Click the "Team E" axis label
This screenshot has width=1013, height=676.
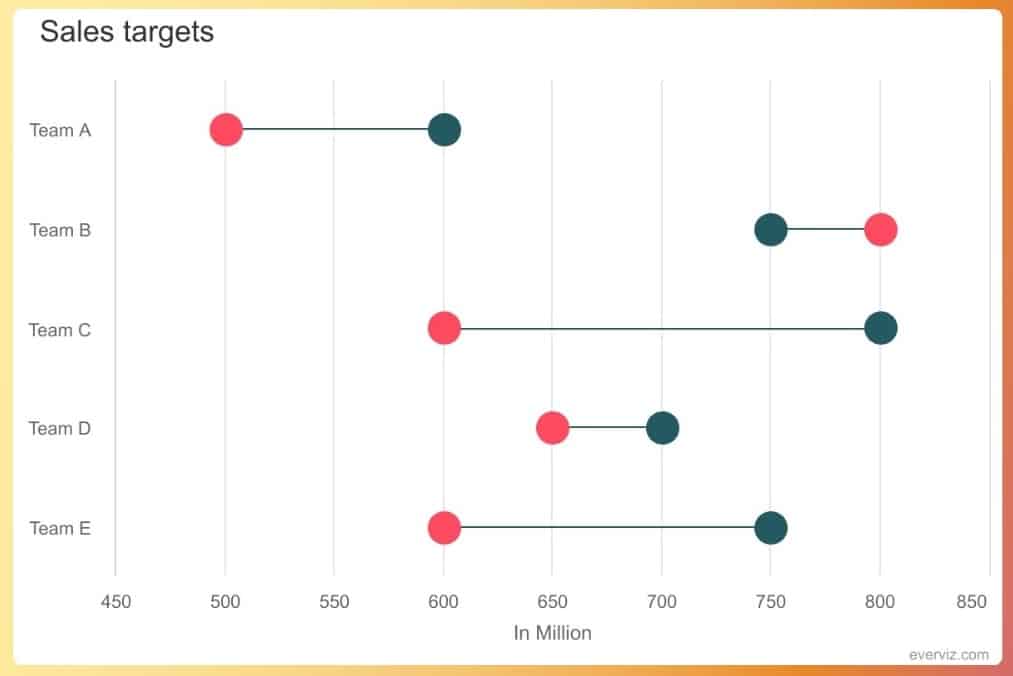pyautogui.click(x=60, y=528)
